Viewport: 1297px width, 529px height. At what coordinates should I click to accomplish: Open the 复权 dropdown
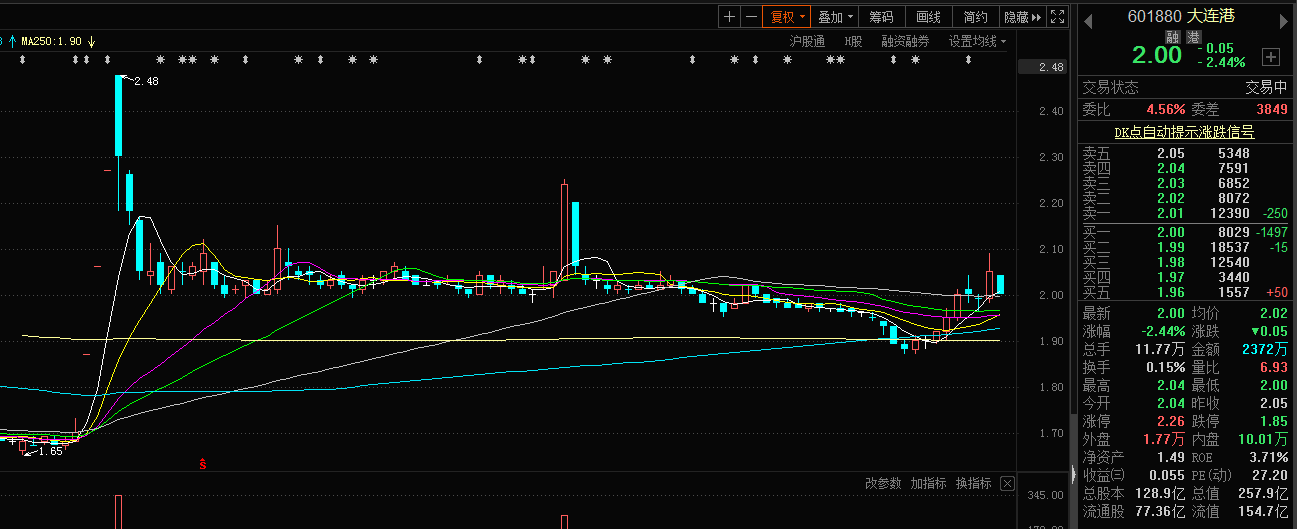785,17
